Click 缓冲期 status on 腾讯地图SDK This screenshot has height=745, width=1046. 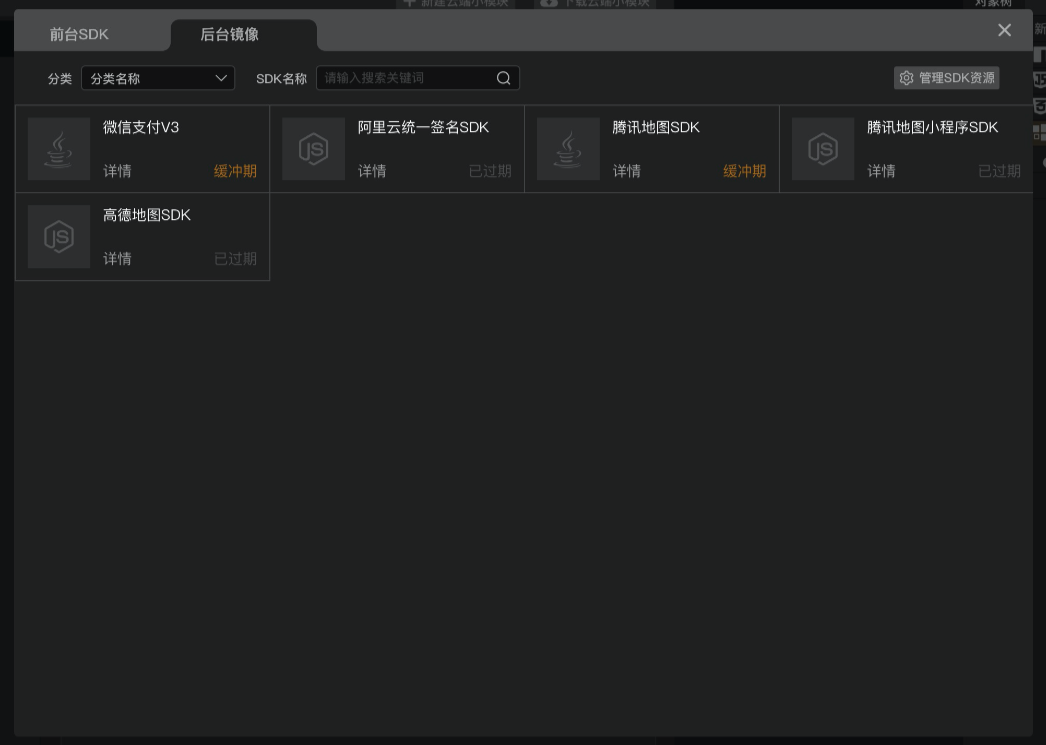pos(744,171)
